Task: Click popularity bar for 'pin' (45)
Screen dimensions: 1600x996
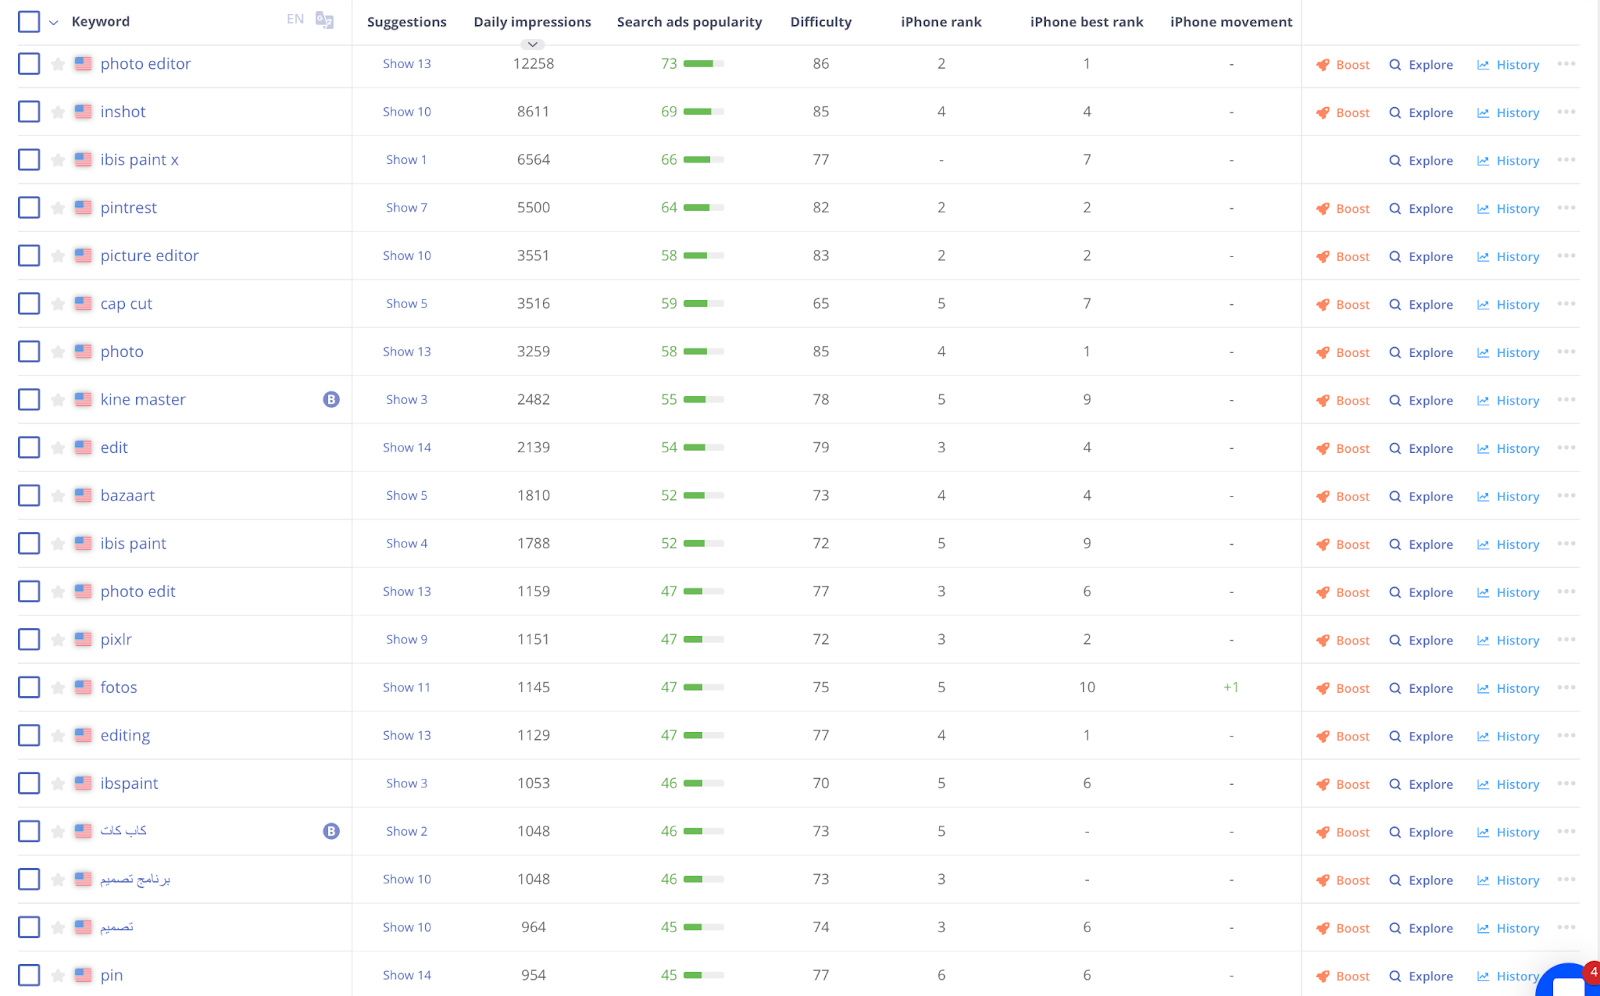Action: click(x=704, y=976)
